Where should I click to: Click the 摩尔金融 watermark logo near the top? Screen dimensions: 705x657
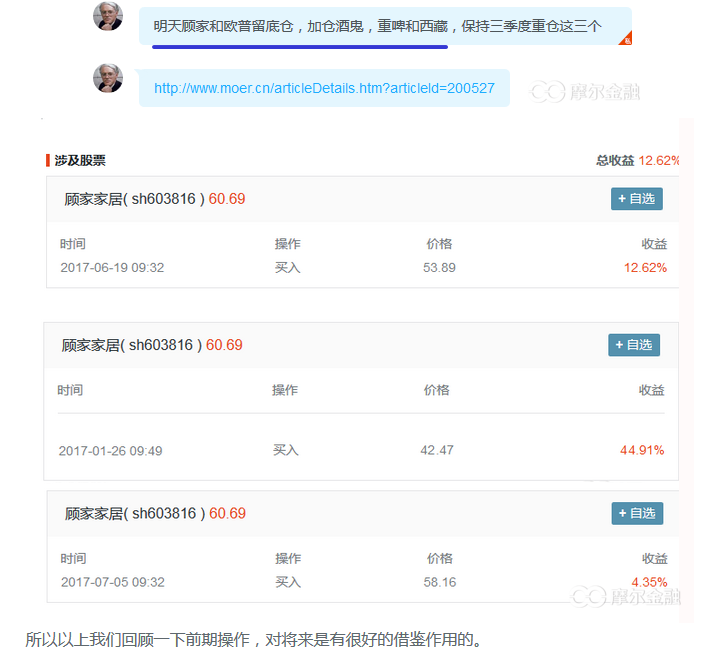[585, 92]
